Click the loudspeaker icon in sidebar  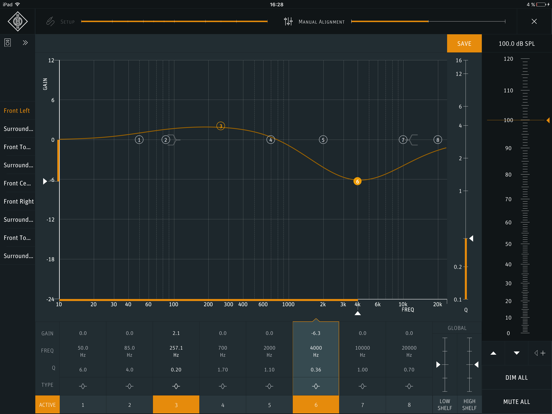(7, 43)
